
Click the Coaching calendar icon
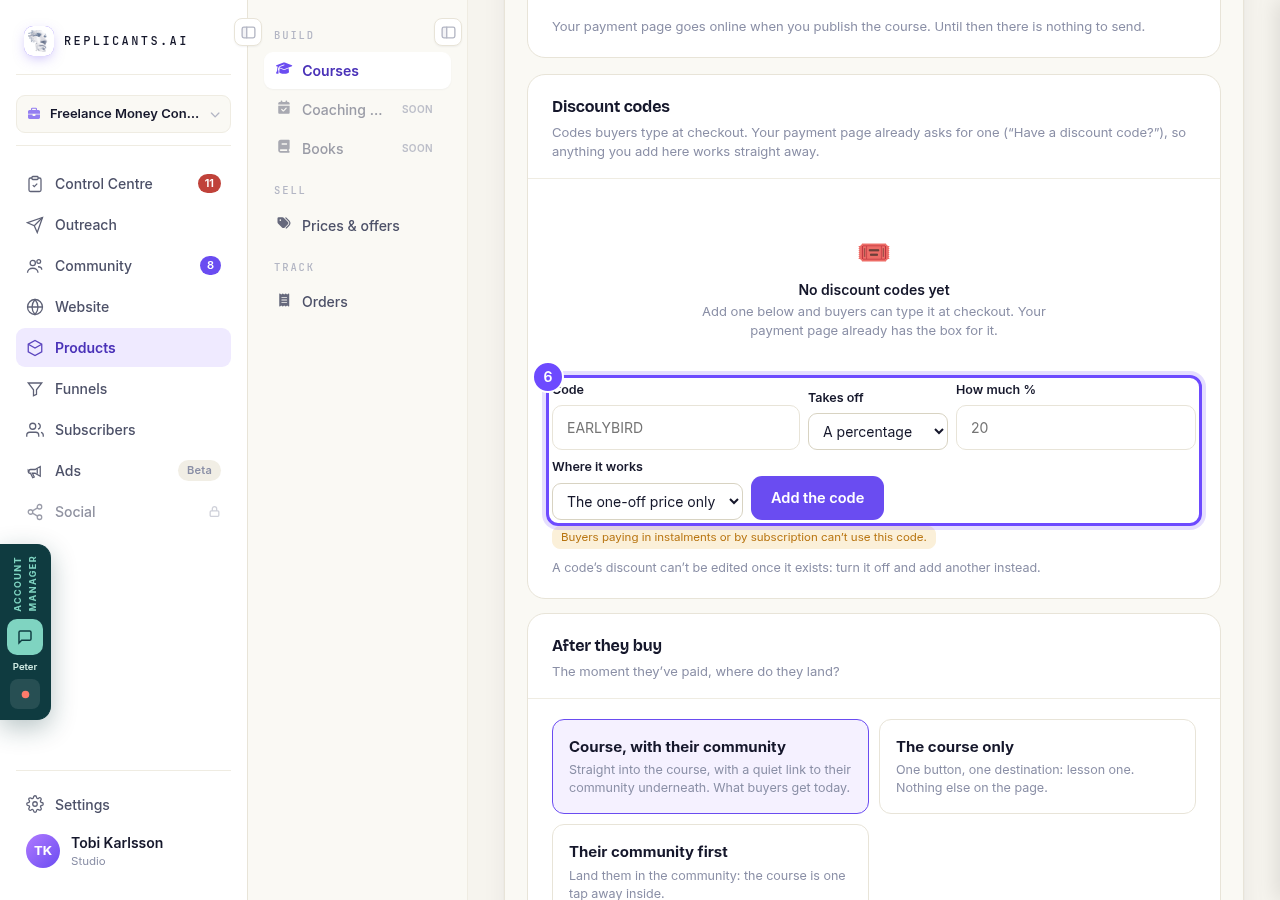pyautogui.click(x=284, y=108)
